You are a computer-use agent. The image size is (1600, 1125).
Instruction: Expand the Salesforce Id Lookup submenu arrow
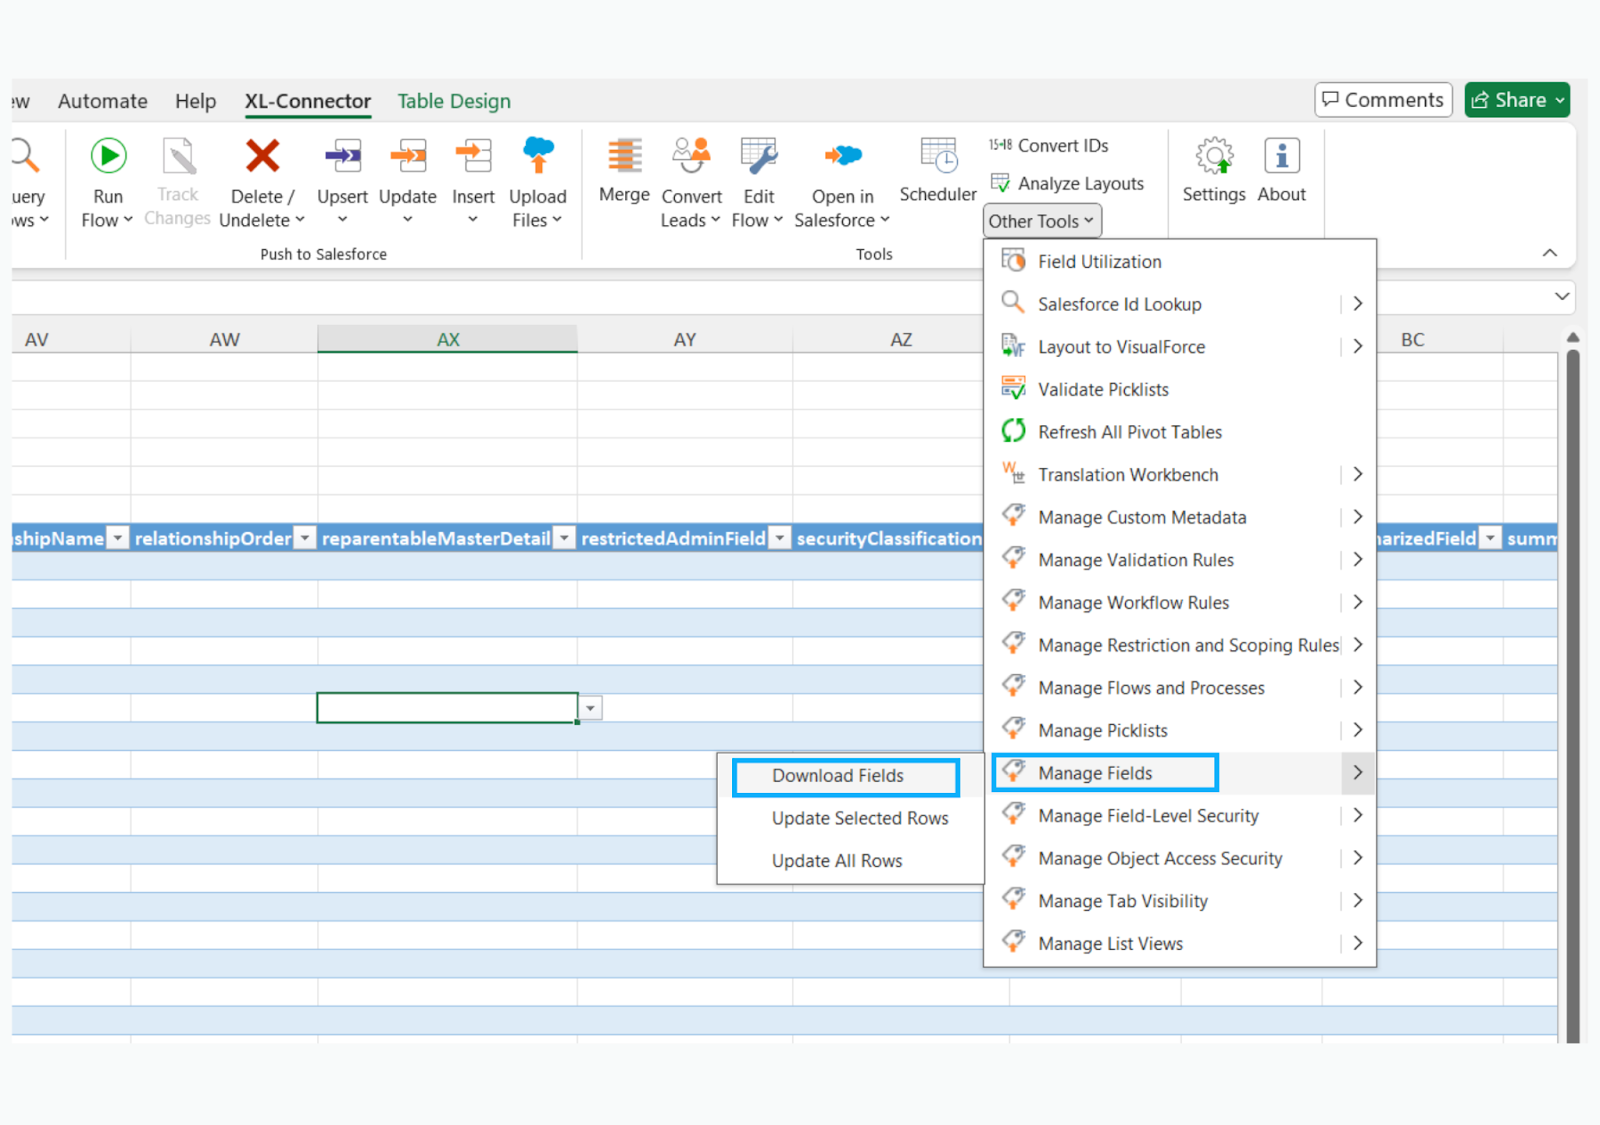[x=1357, y=303]
